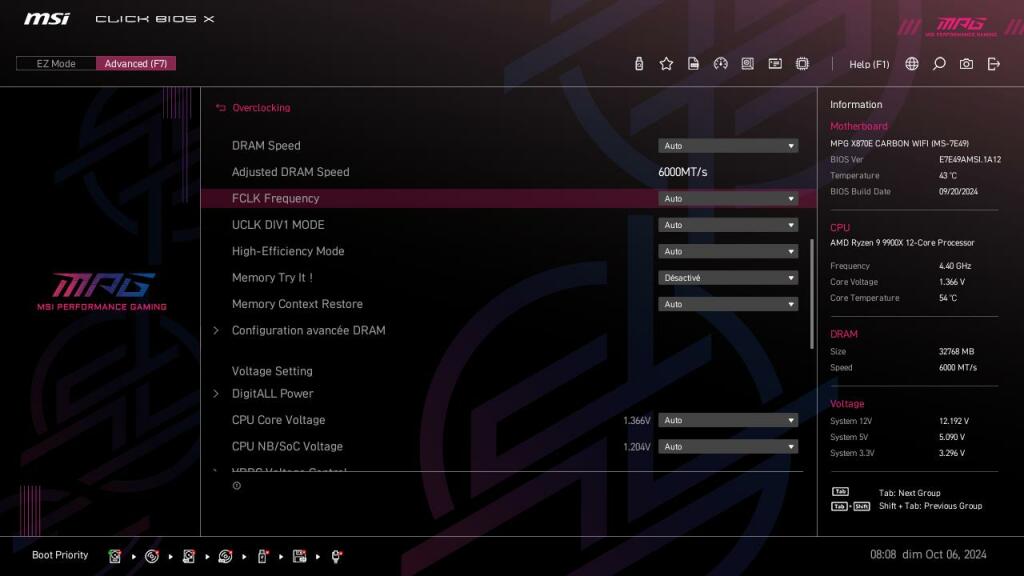
Task: Open the DRAM Speed dropdown
Action: (x=728, y=145)
